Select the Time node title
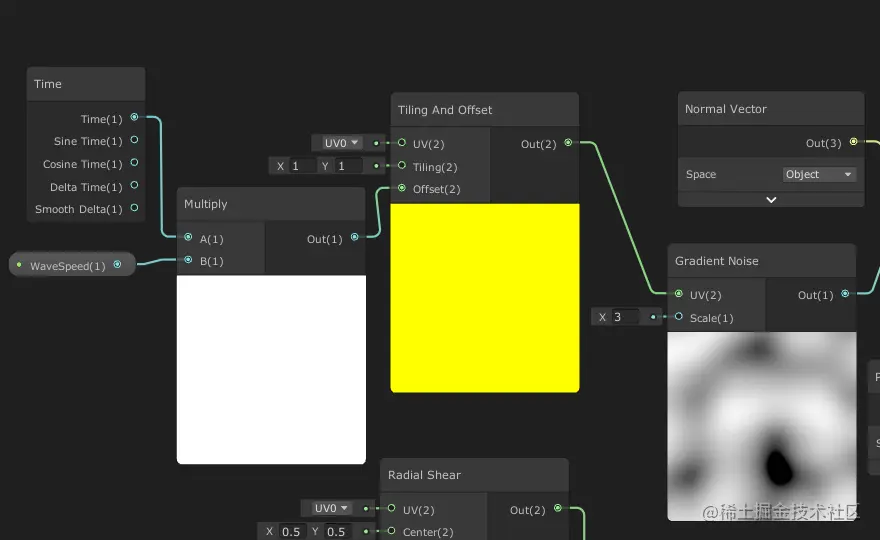 48,84
